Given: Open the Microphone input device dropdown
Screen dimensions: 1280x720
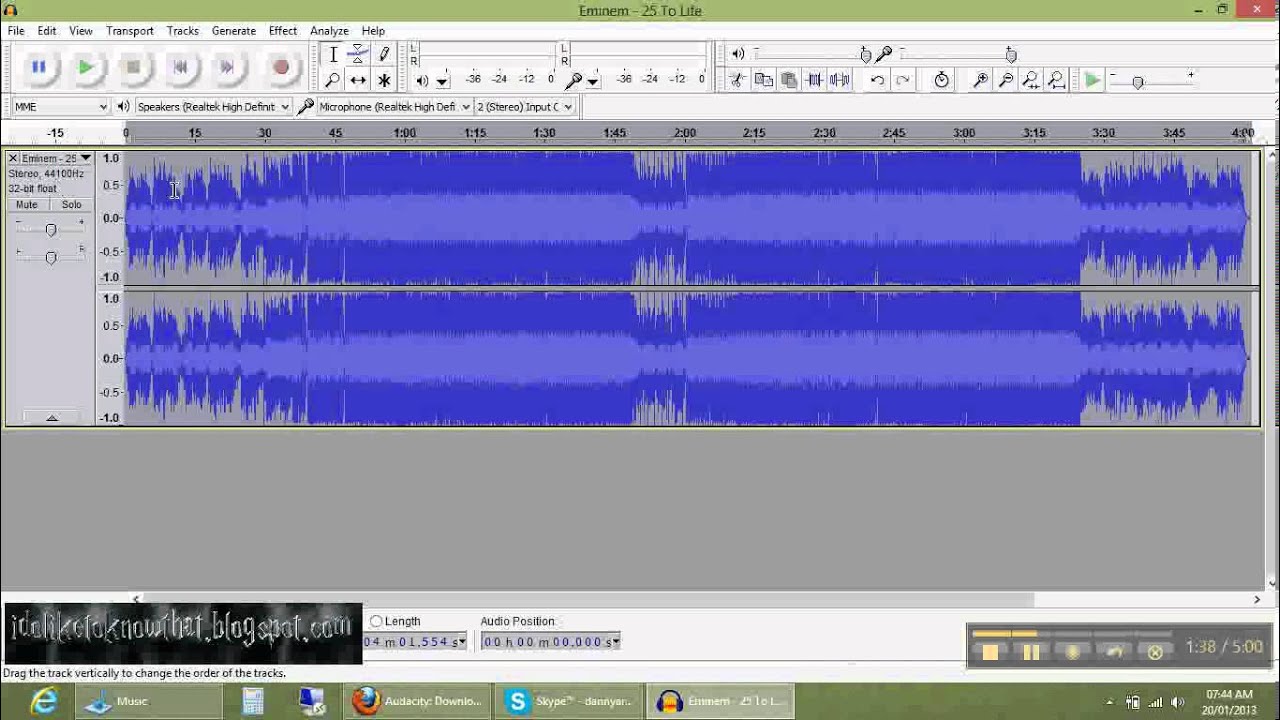Looking at the screenshot, I should pos(395,106).
